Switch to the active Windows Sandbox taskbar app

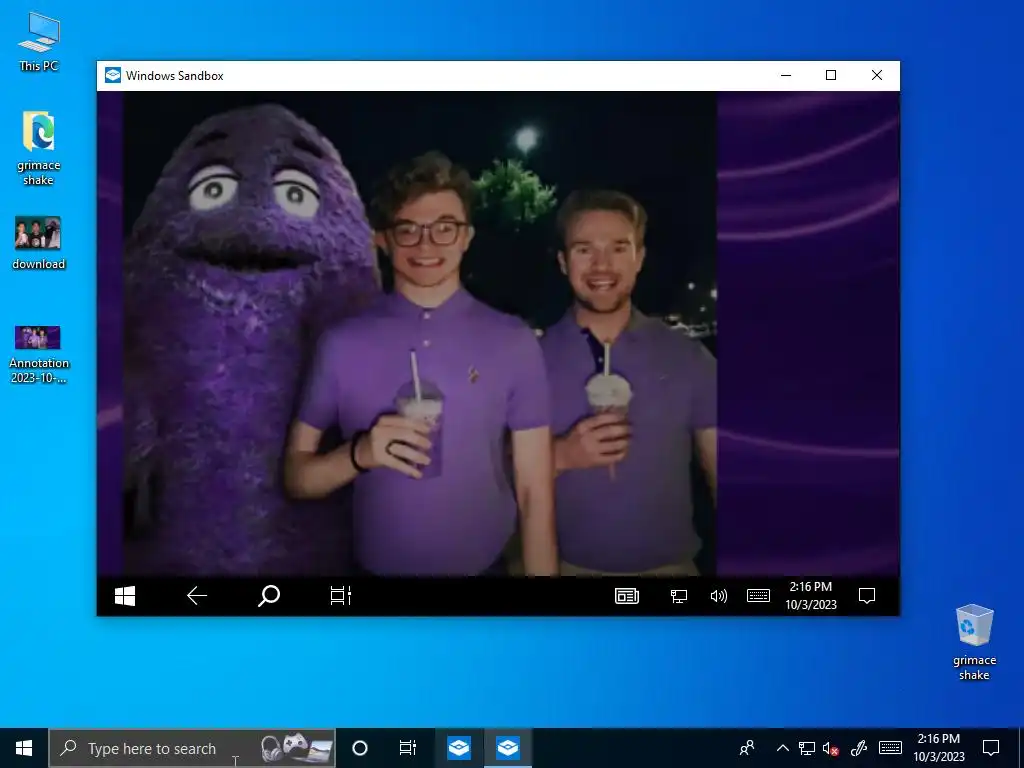(x=507, y=748)
